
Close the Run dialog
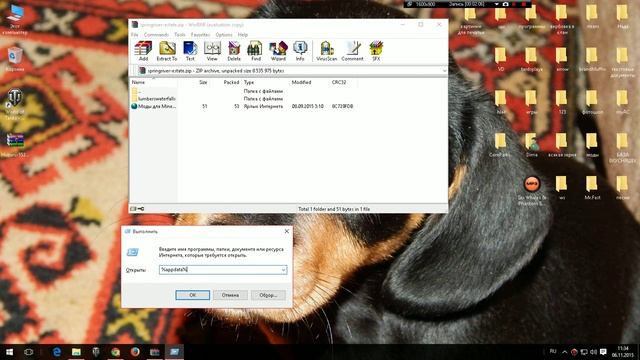(287, 231)
